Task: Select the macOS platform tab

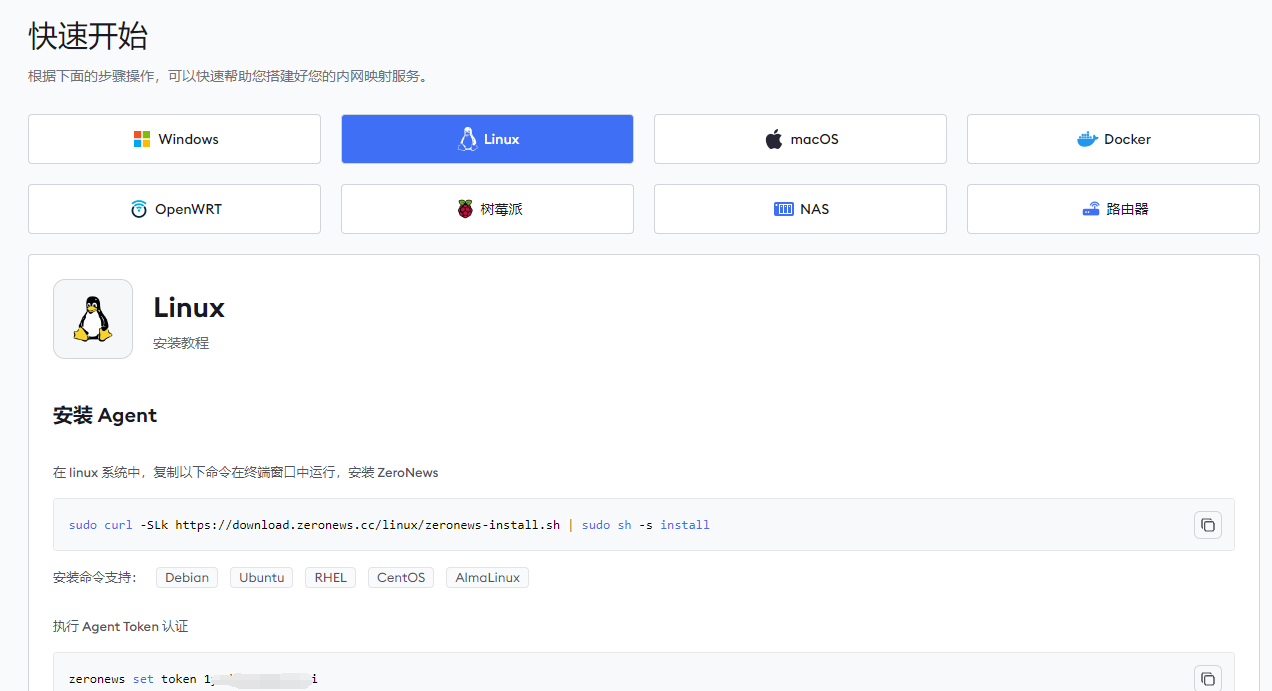Action: 800,139
